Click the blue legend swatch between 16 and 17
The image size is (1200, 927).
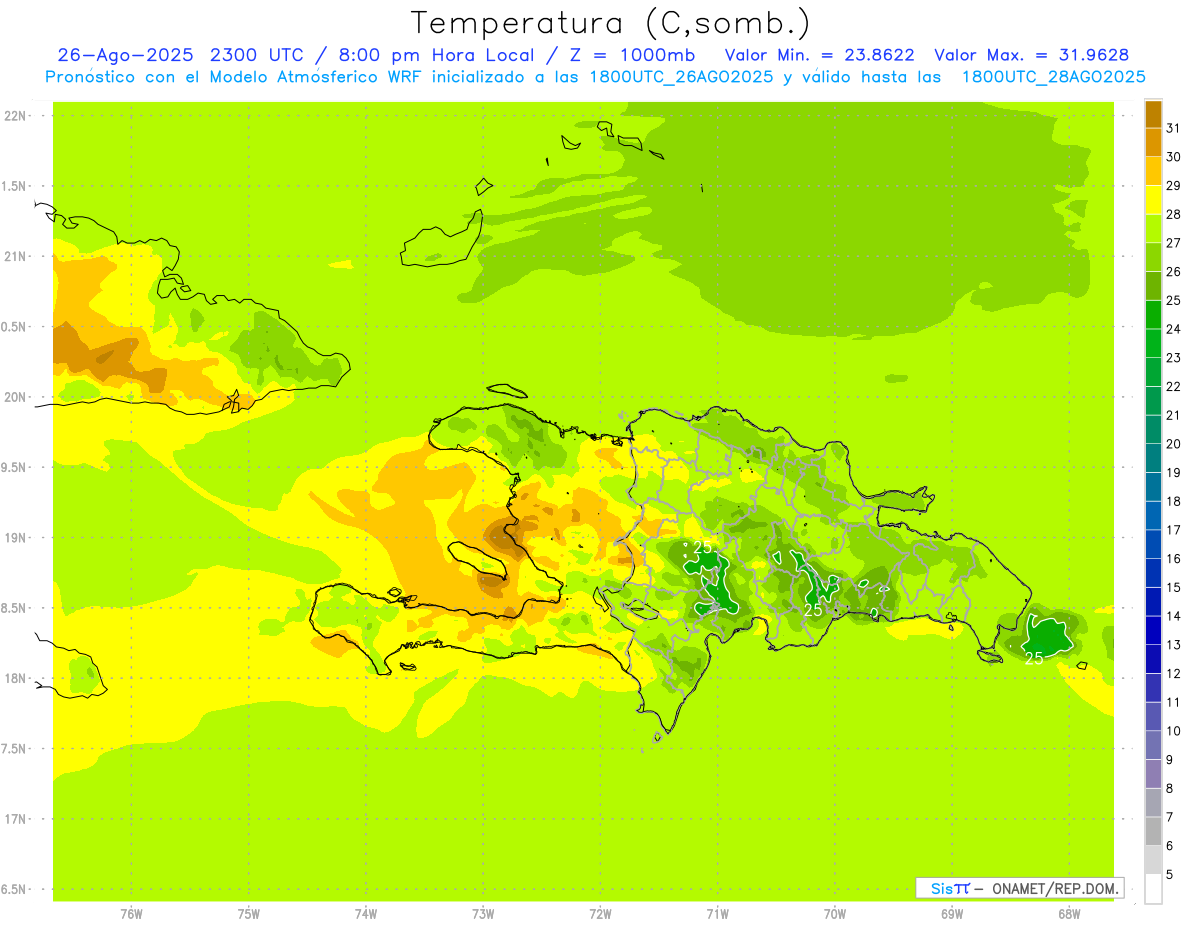coord(1153,544)
